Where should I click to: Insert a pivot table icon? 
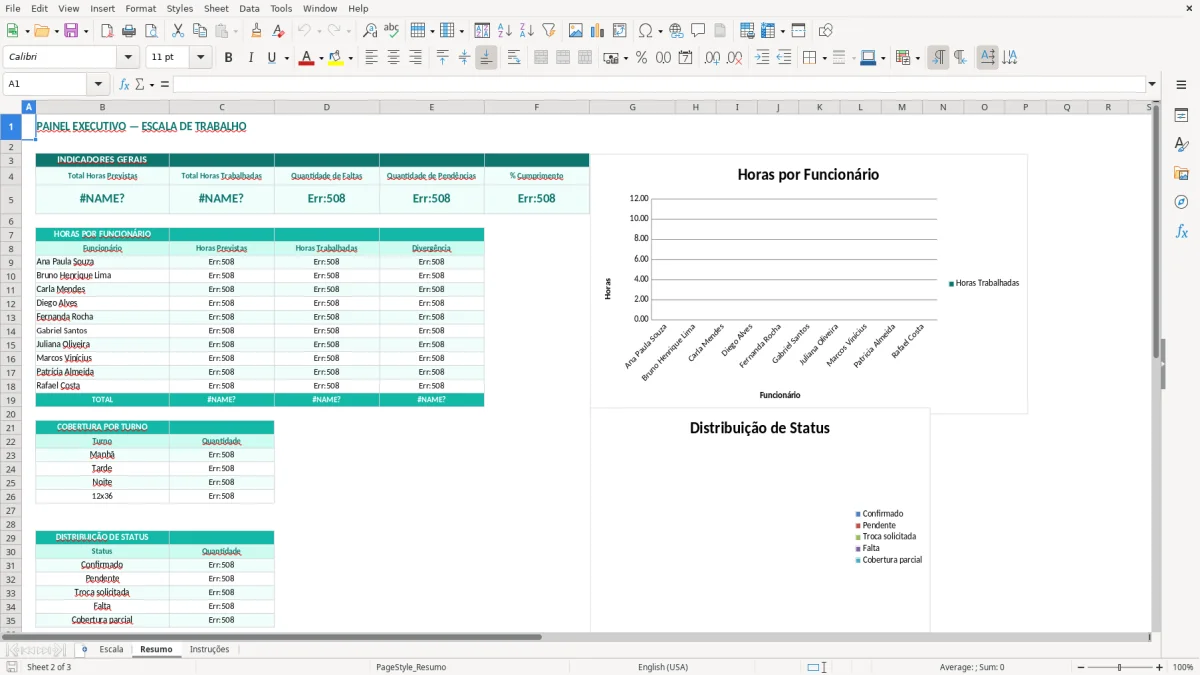[620, 31]
